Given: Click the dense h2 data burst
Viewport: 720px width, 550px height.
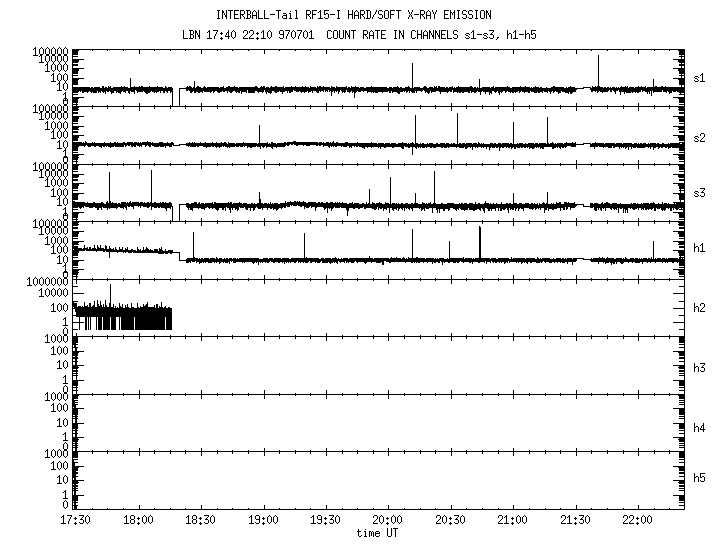Looking at the screenshot, I should coord(123,317).
